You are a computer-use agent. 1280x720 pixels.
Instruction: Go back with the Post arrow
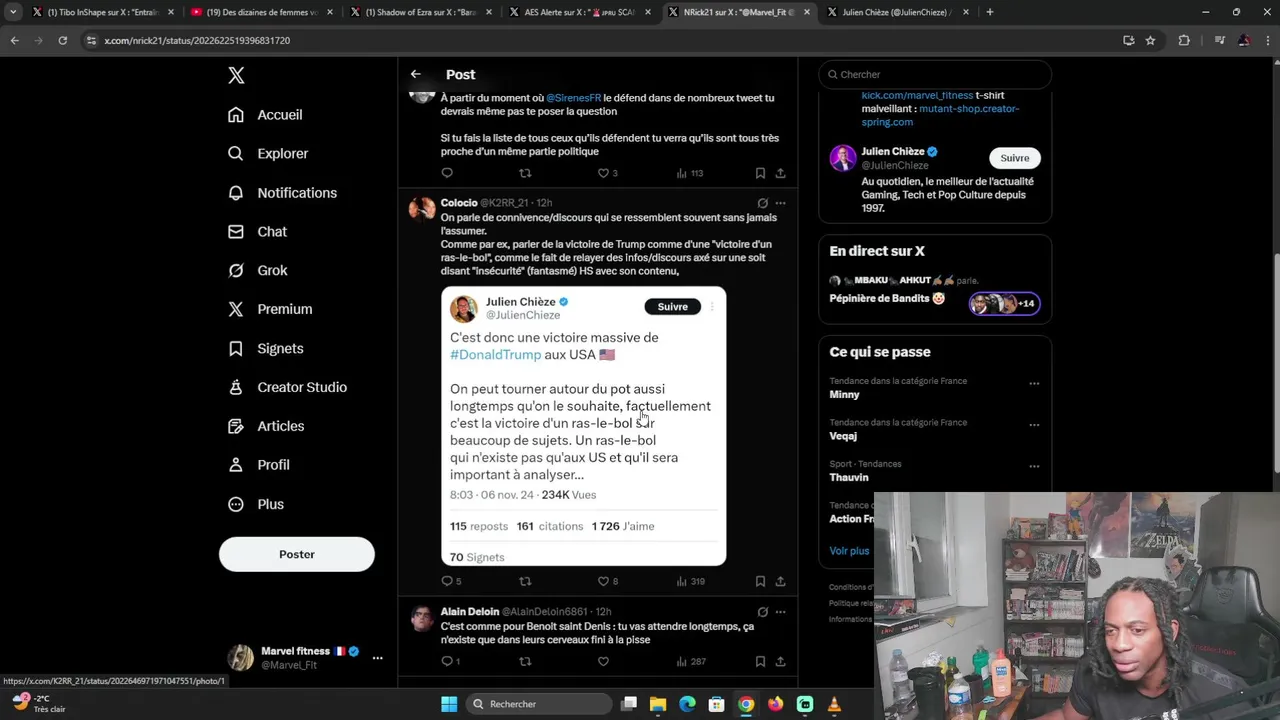tap(415, 74)
